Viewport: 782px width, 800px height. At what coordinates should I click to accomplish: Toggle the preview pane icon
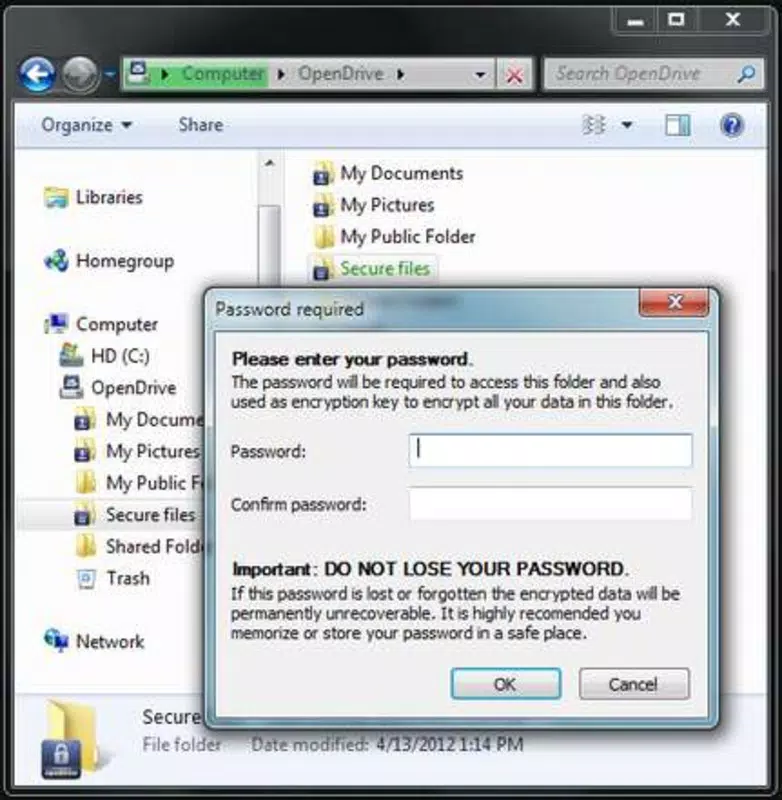[678, 126]
